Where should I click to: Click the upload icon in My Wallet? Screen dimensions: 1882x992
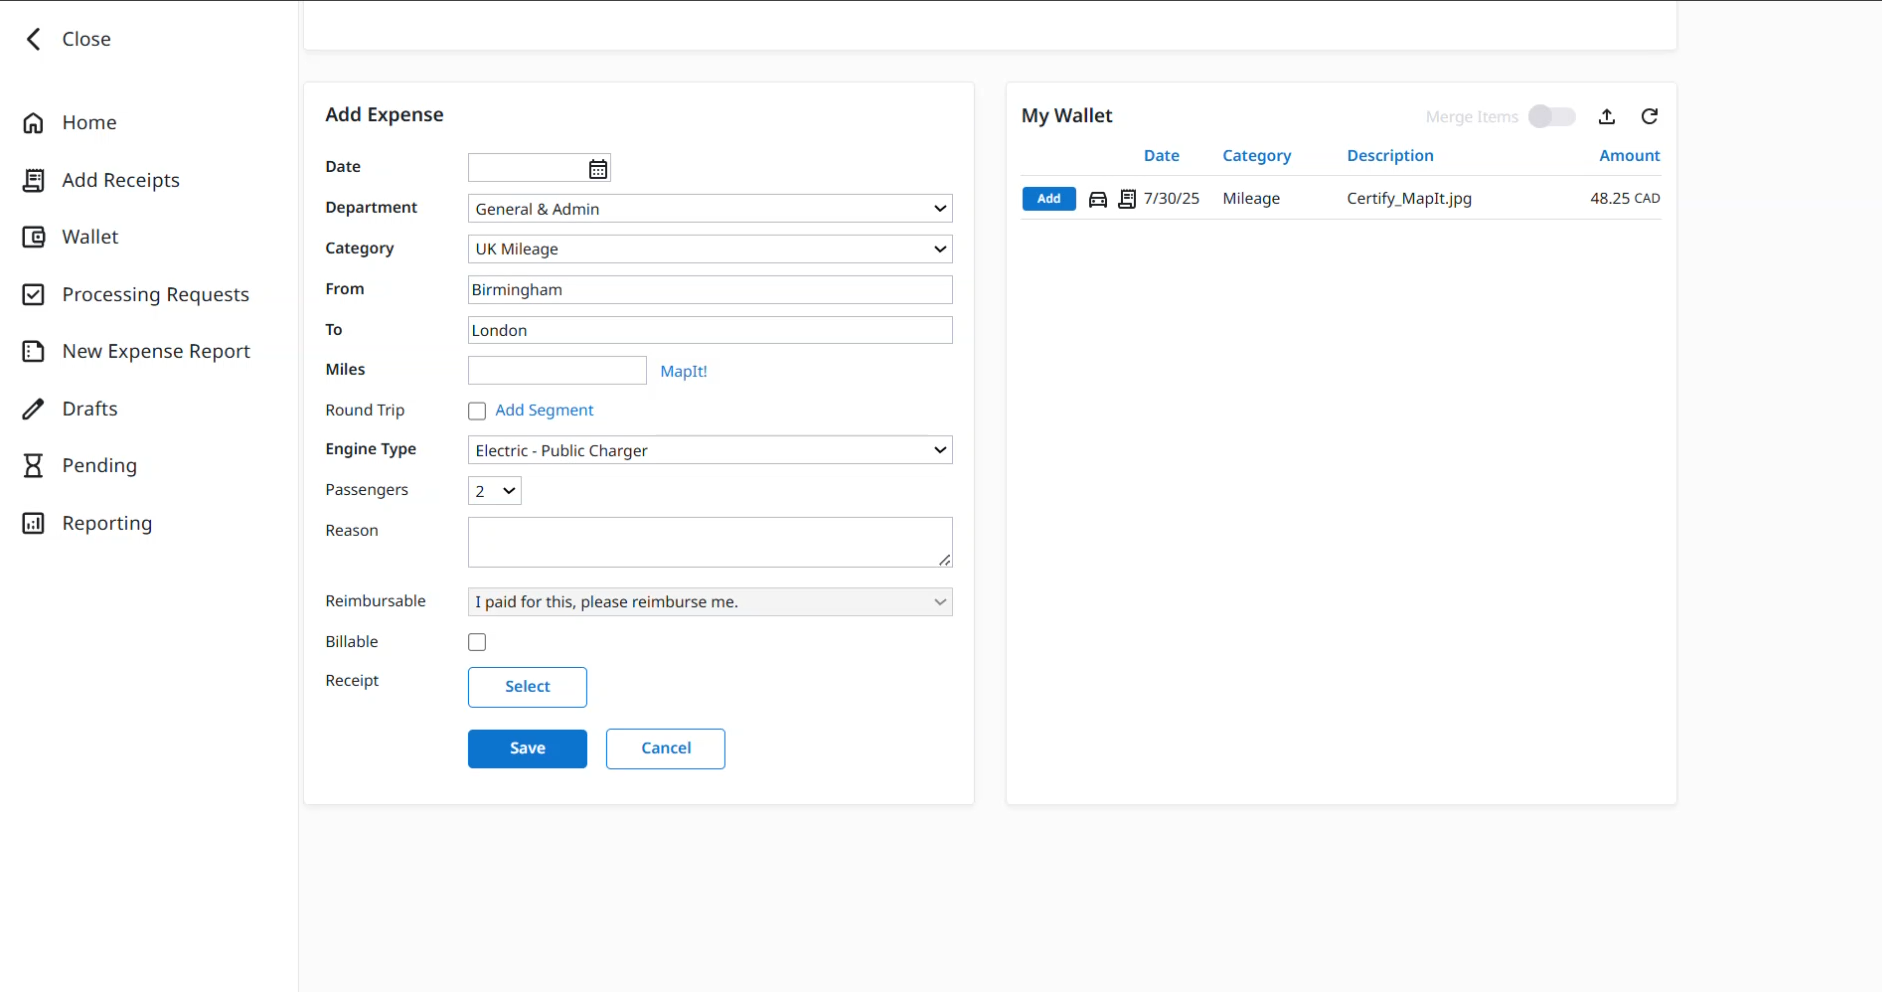point(1606,117)
